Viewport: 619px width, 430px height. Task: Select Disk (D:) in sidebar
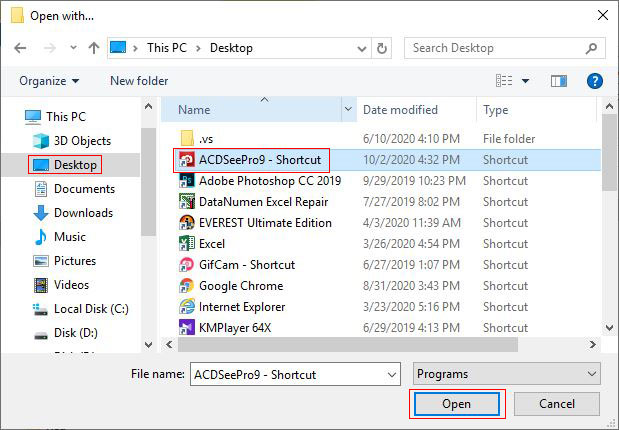point(66,333)
